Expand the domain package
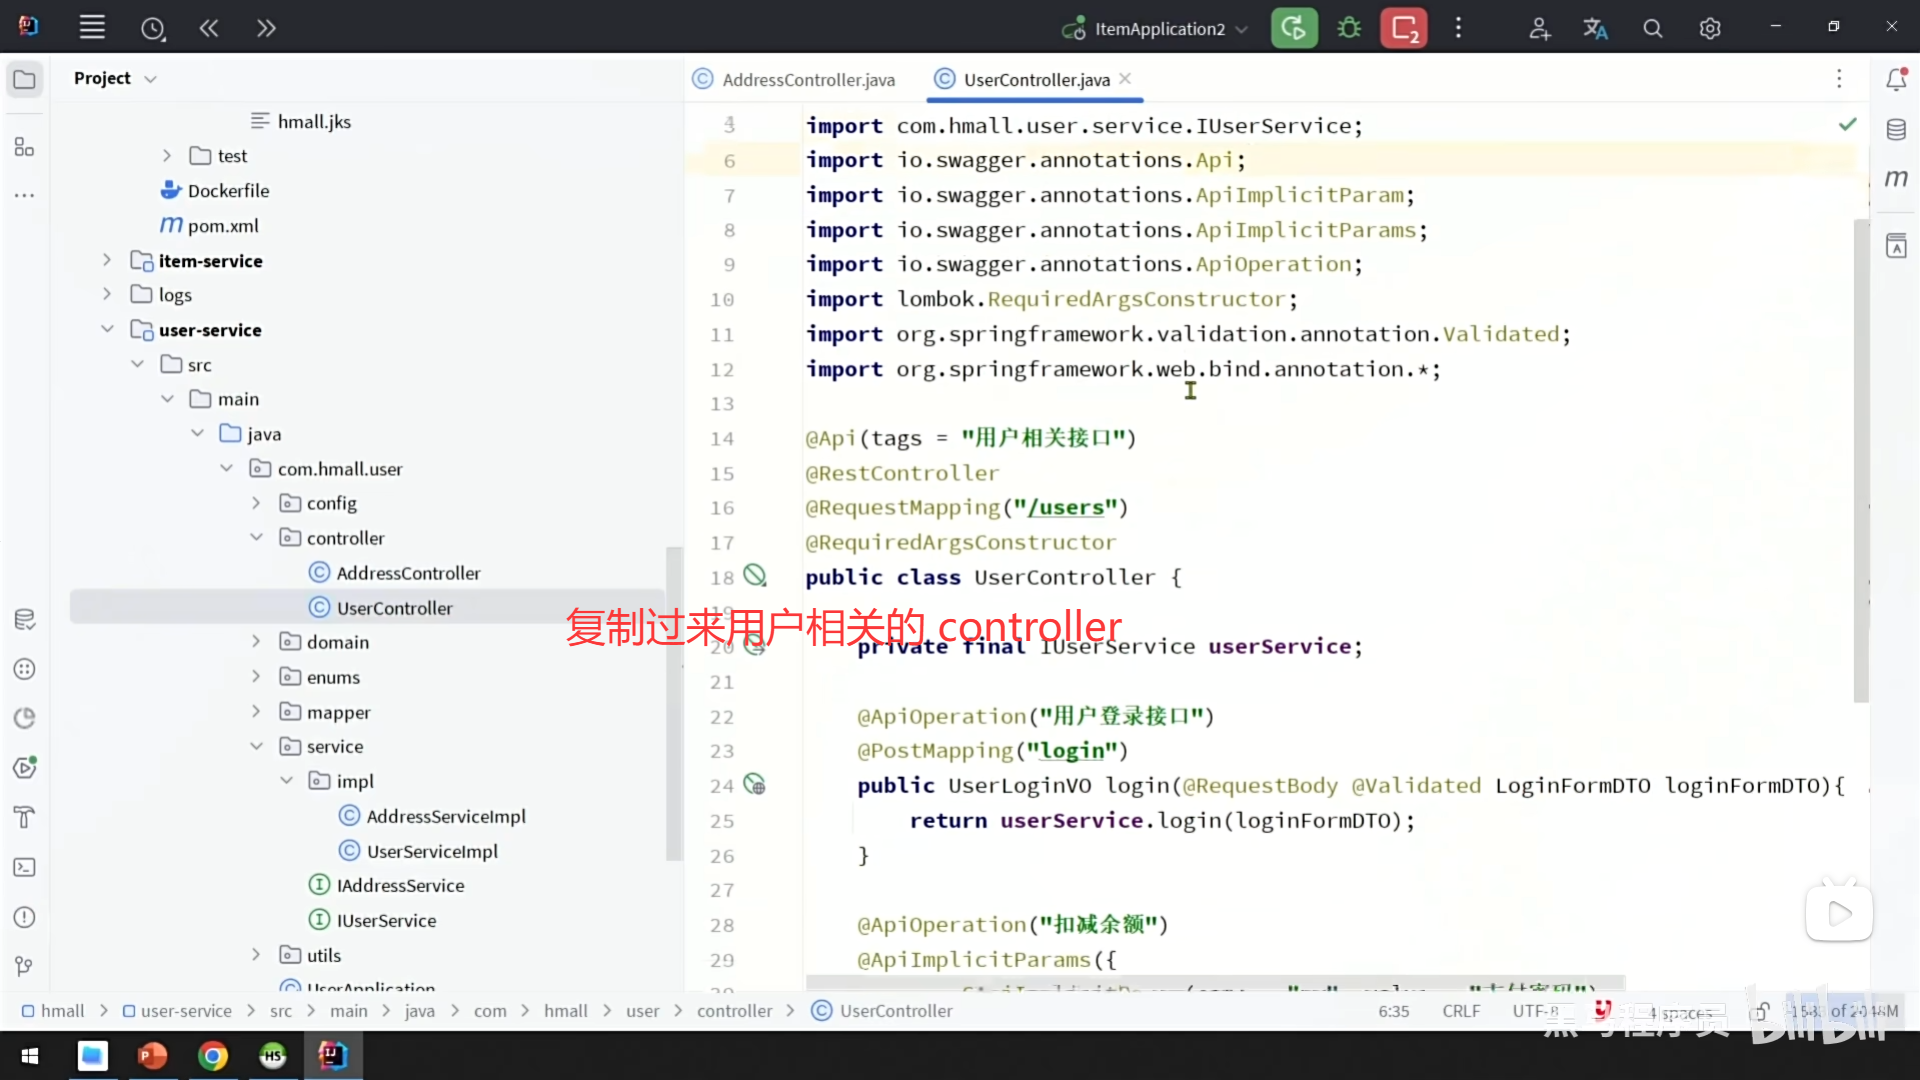The image size is (1920, 1080). point(256,641)
